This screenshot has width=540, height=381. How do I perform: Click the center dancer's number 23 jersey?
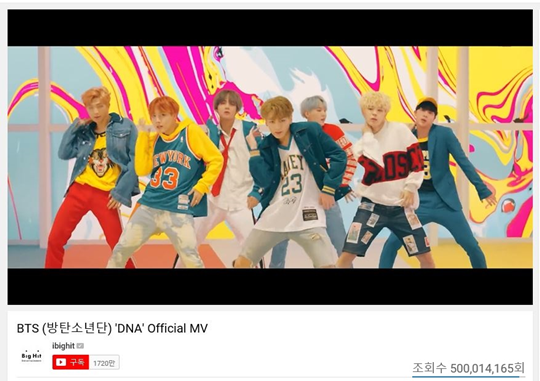293,186
